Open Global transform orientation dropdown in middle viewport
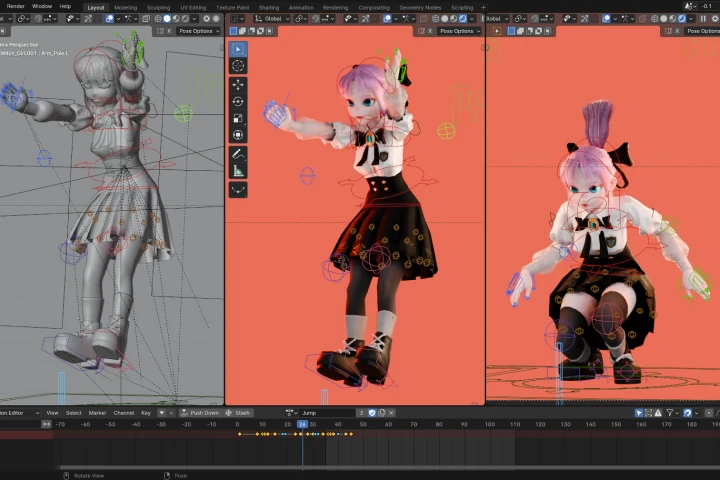The height and width of the screenshot is (480, 720). (272, 19)
